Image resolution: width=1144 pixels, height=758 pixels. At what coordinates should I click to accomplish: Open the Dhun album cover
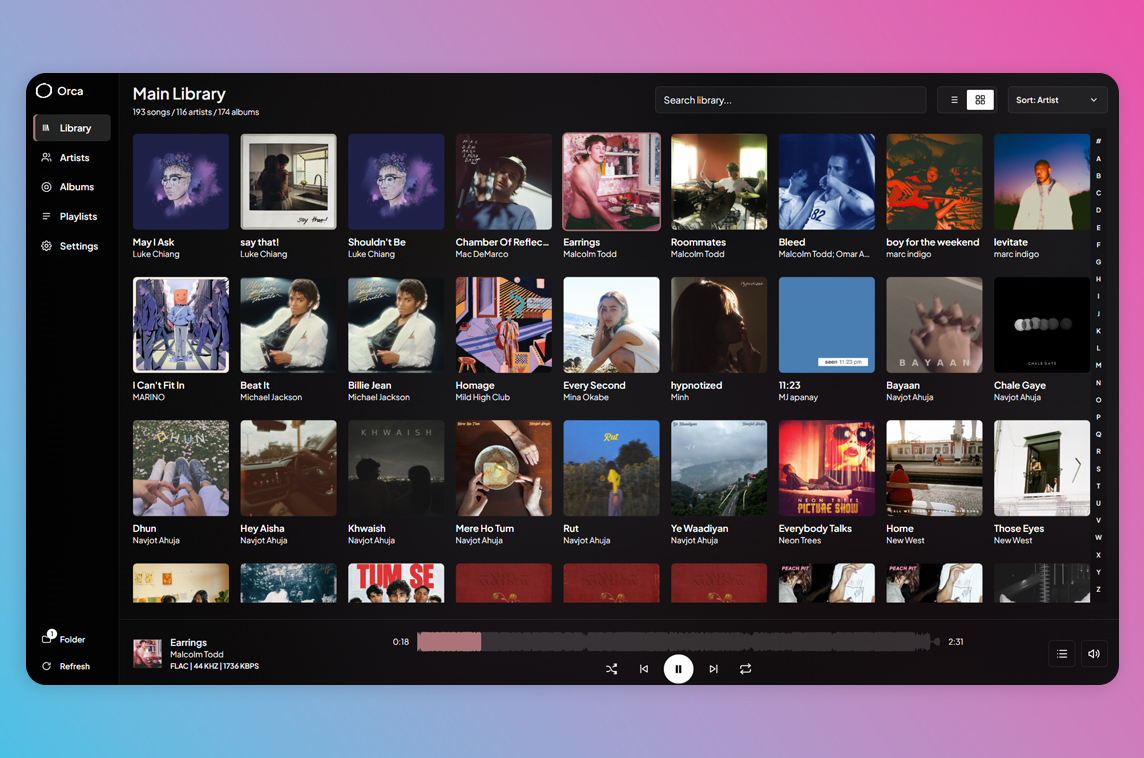181,468
